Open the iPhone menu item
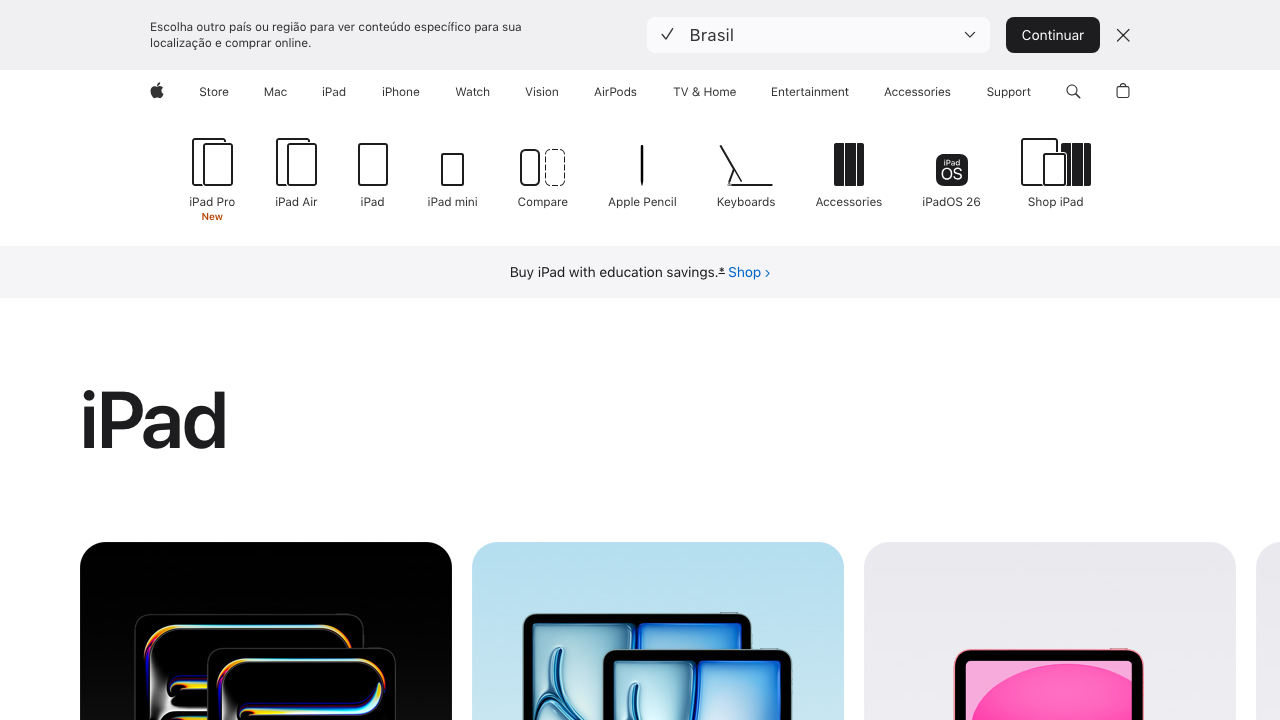The image size is (1280, 720). tap(400, 92)
